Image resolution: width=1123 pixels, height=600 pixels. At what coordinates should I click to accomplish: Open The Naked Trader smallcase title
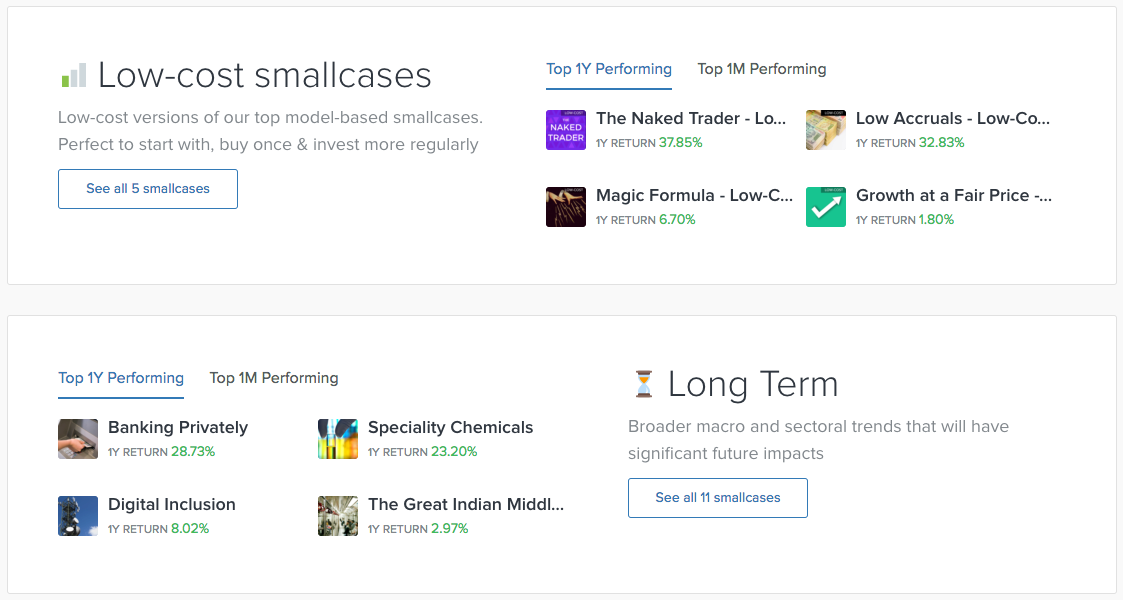(x=691, y=118)
